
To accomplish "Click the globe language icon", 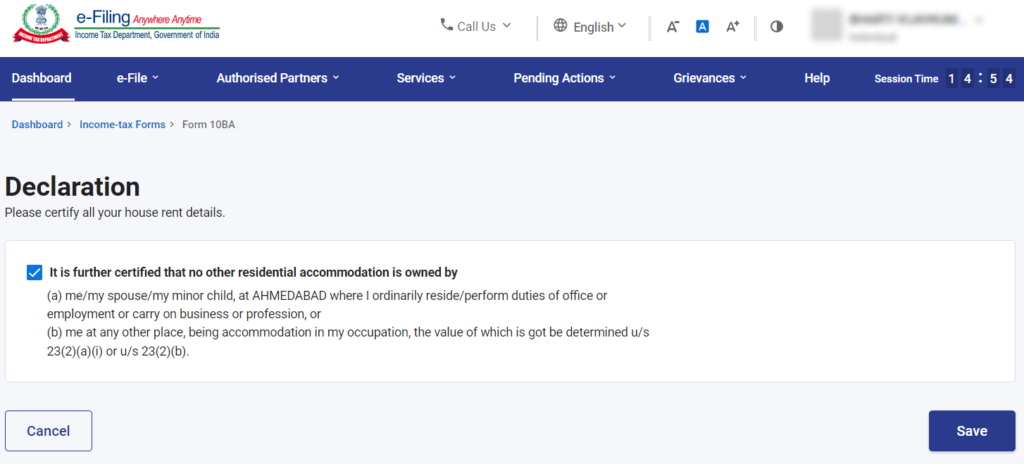I will click(561, 26).
